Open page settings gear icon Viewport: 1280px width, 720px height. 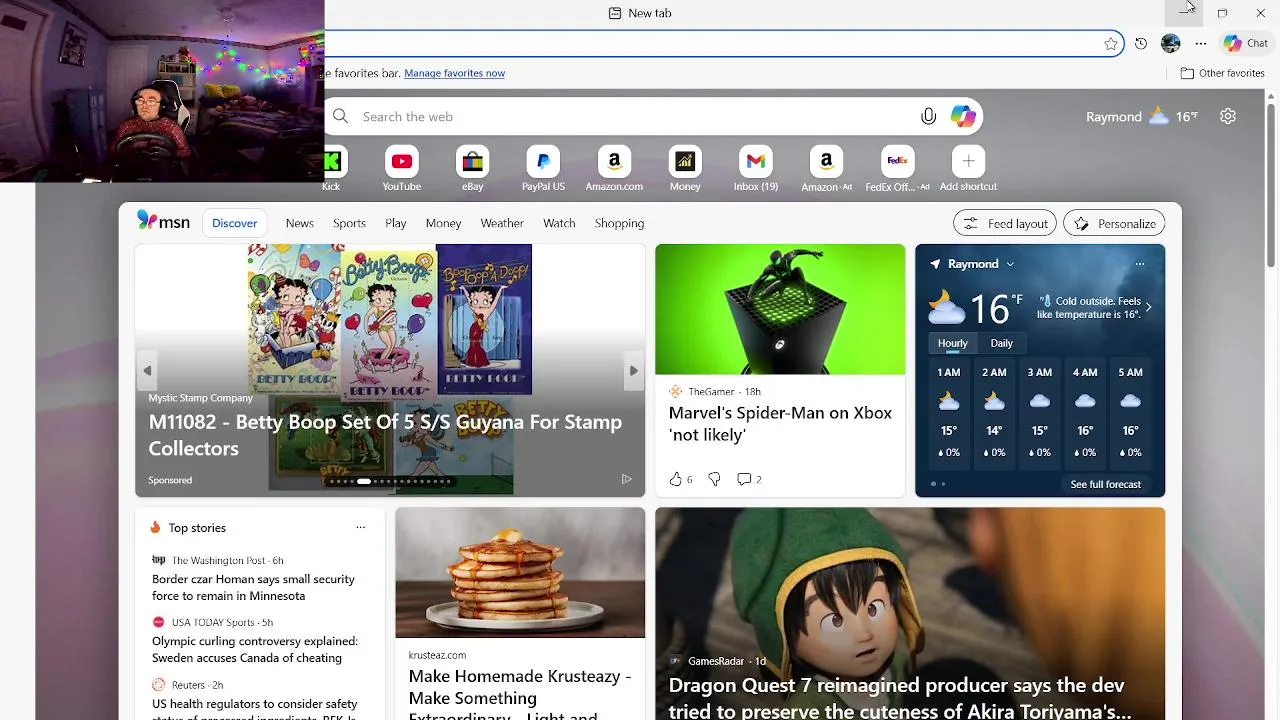click(1228, 116)
